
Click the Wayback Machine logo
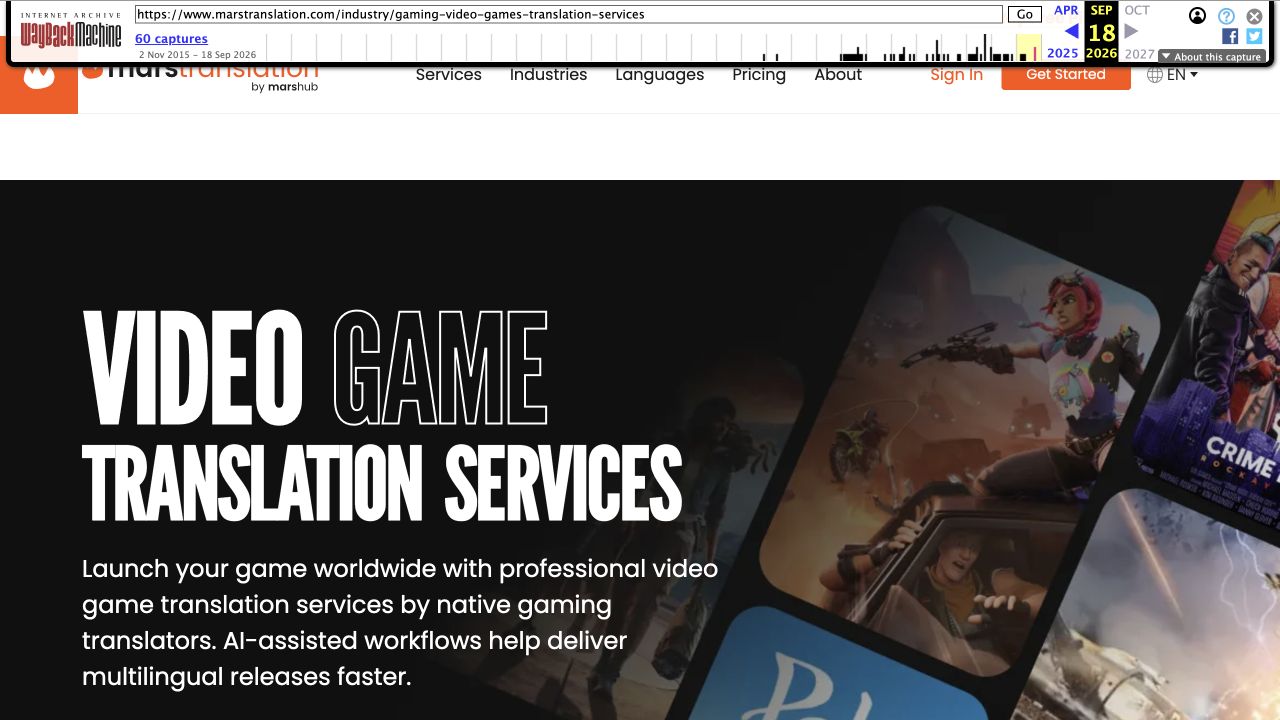coord(71,31)
